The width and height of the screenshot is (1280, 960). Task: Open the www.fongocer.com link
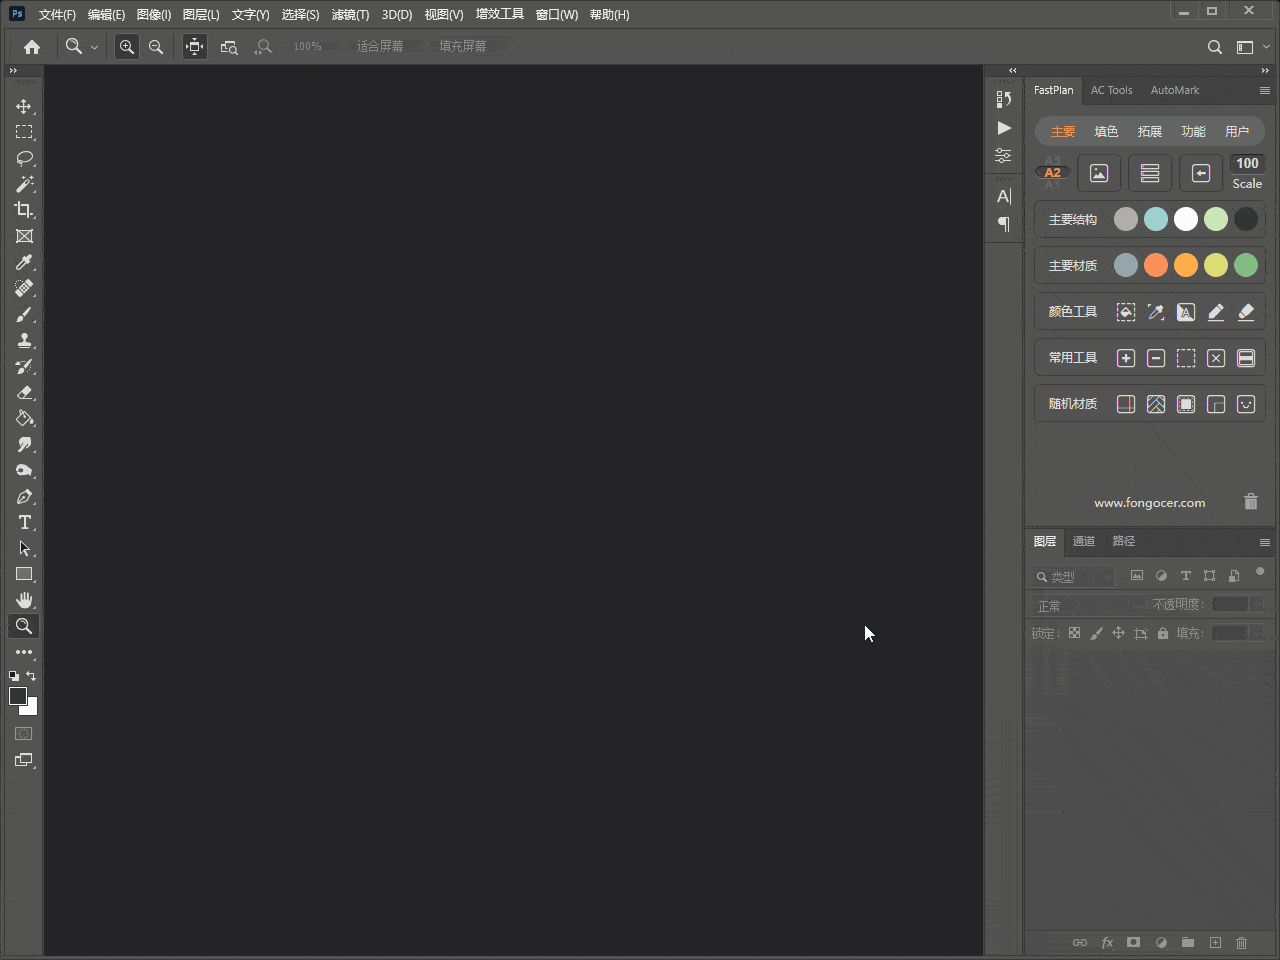(1149, 503)
